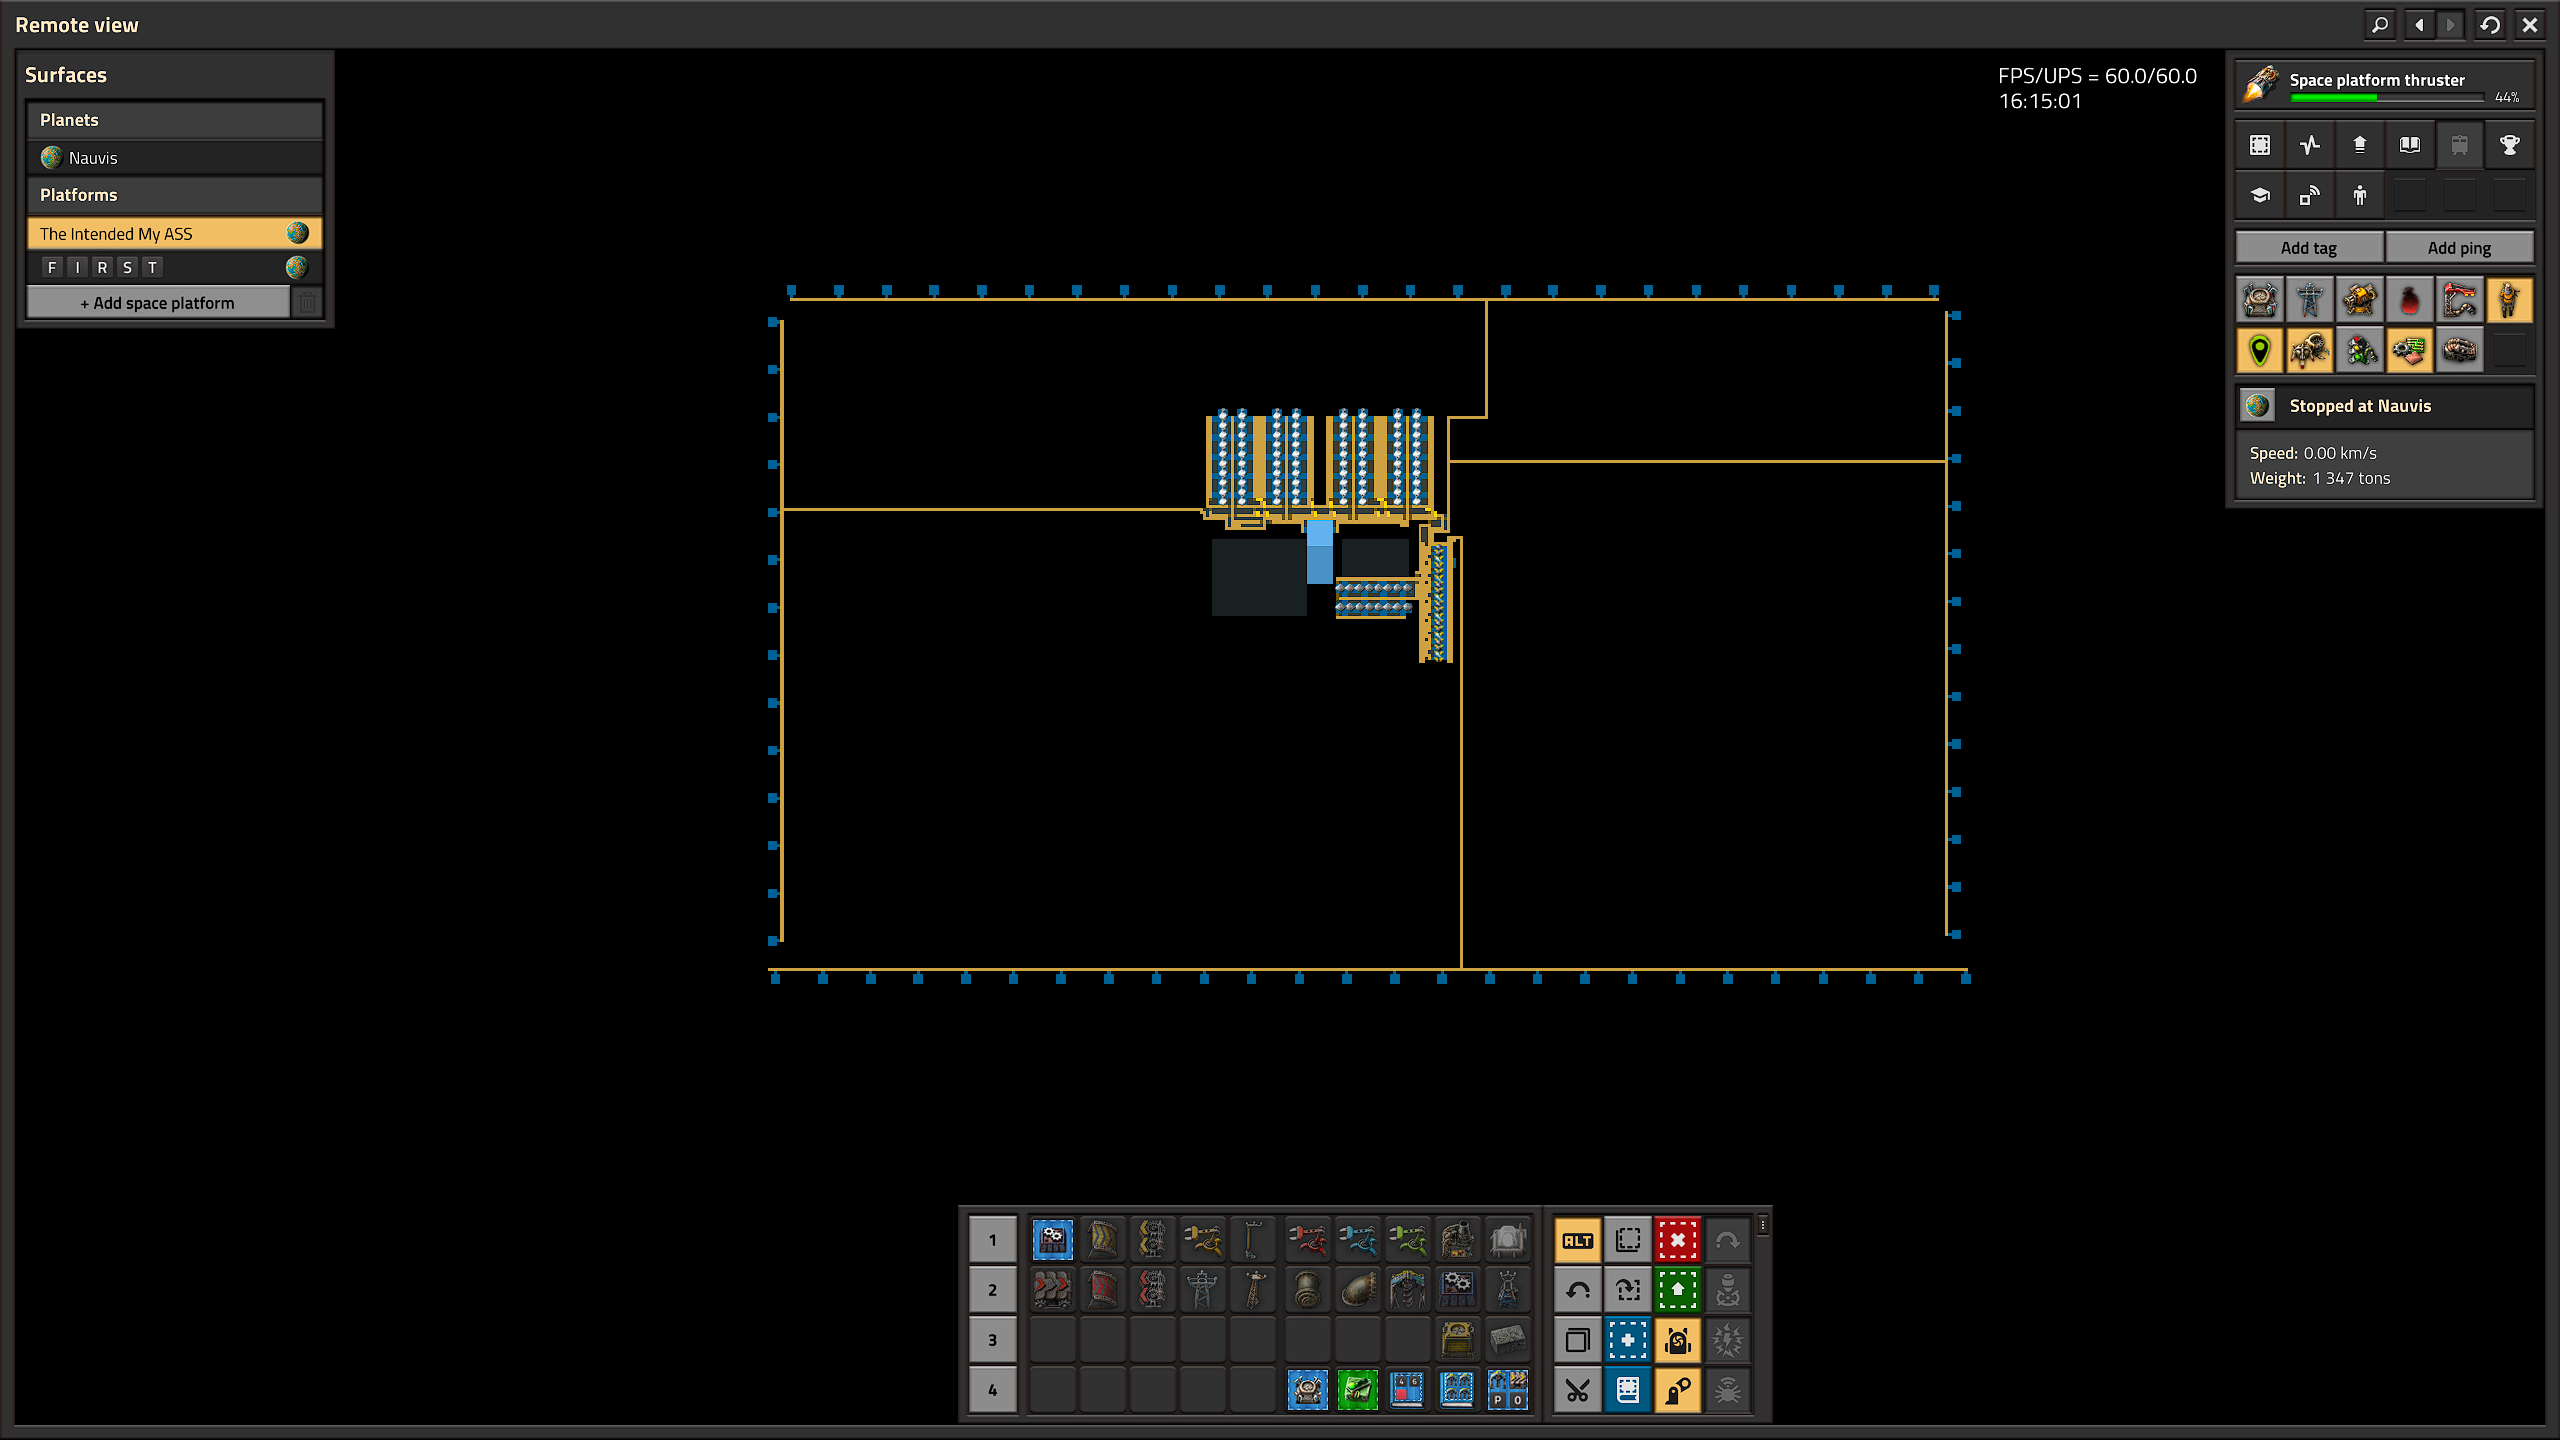Switch to quickbar row 3 selector
2560x1440 pixels.
tap(992, 1340)
